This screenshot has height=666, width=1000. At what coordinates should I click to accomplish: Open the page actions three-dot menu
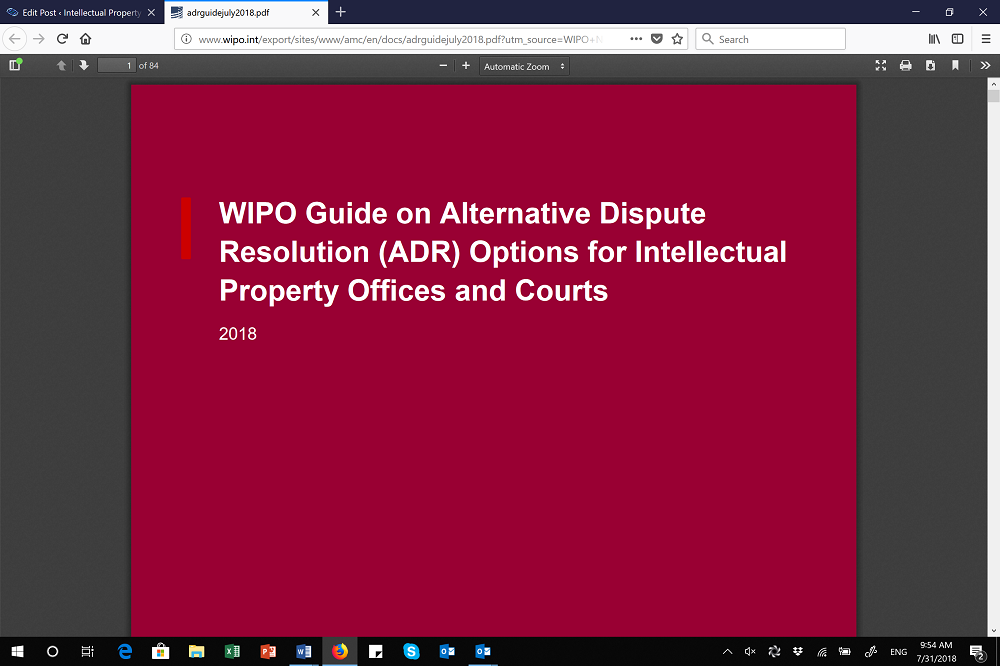click(x=636, y=39)
